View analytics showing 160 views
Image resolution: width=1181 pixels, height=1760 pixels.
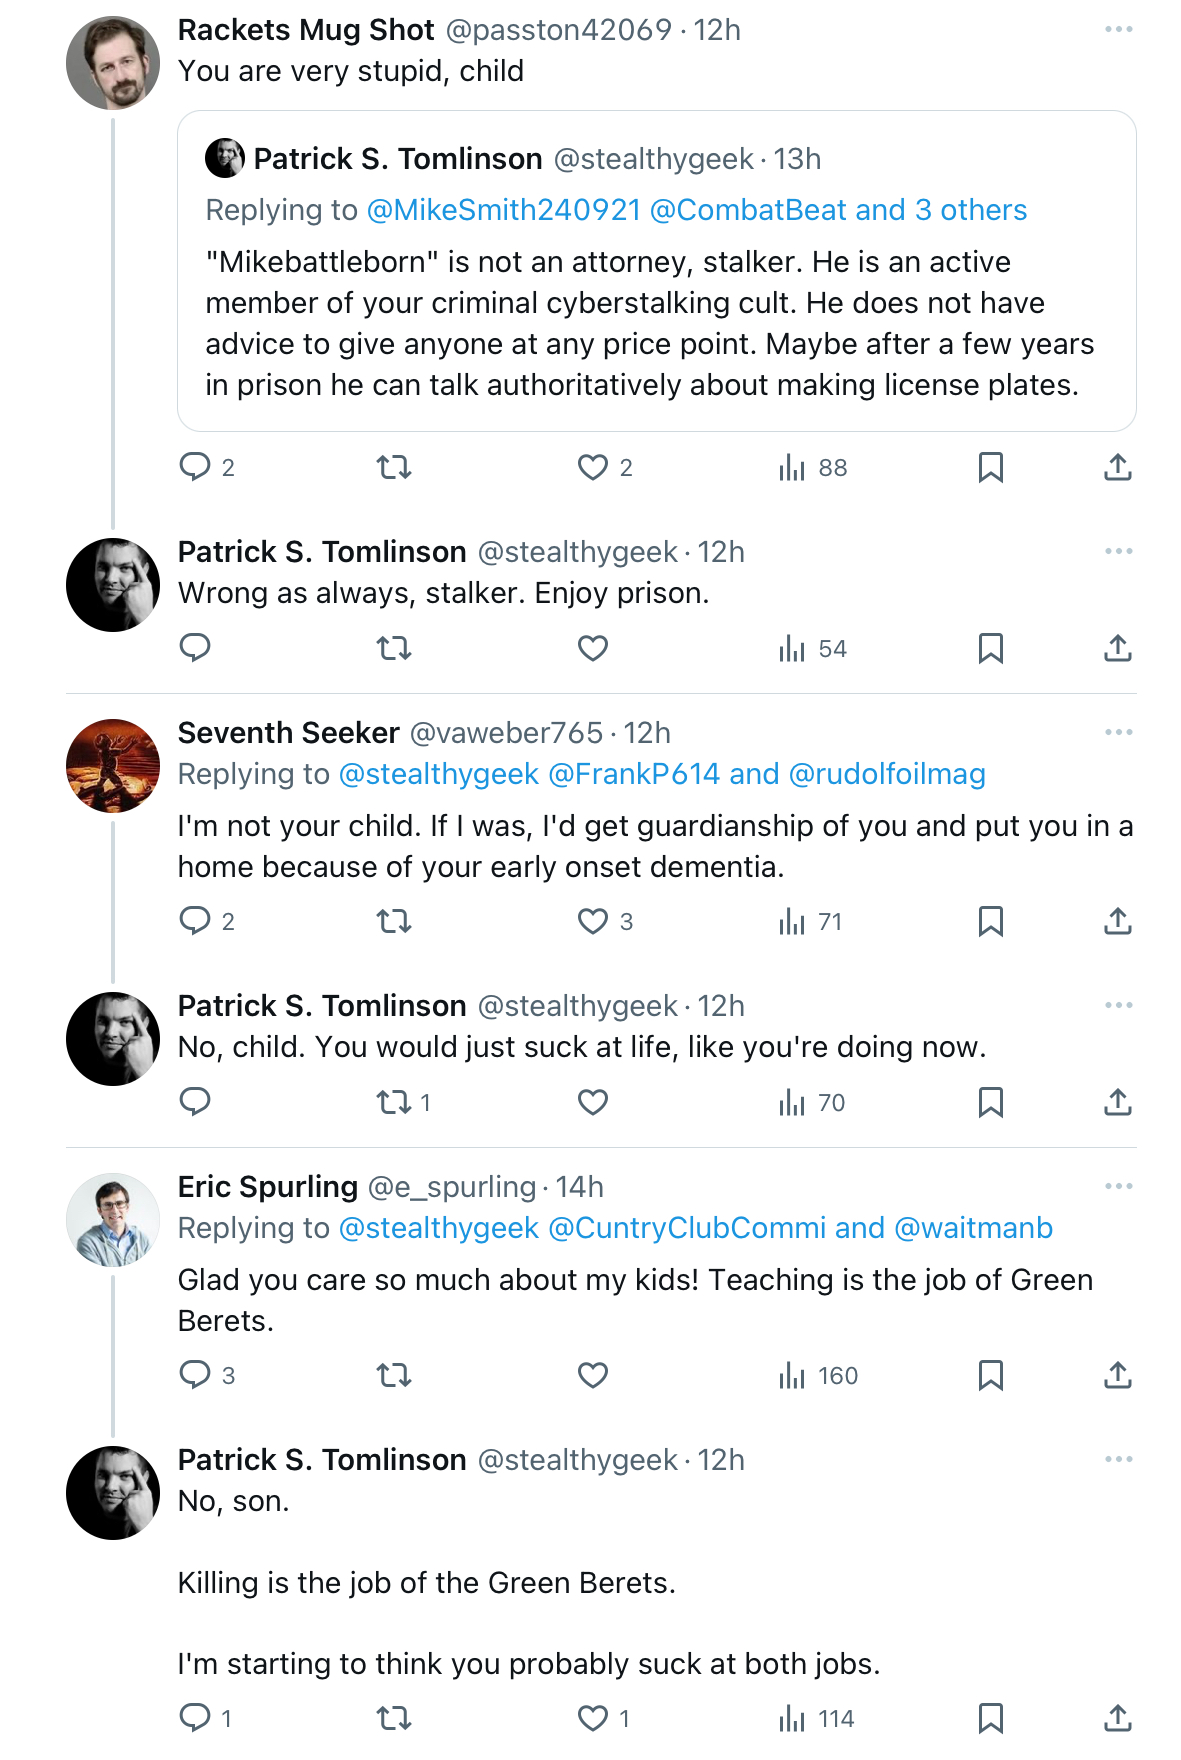[x=818, y=1375]
